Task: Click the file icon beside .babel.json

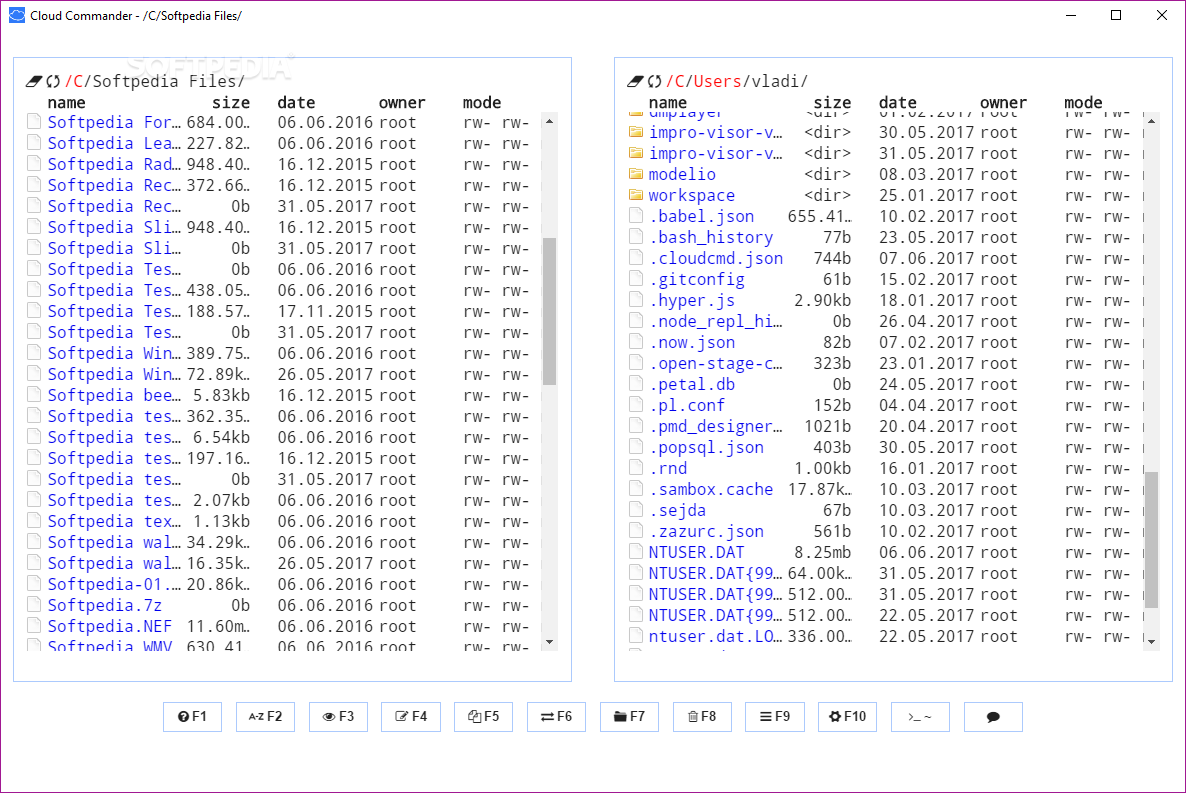Action: click(635, 216)
